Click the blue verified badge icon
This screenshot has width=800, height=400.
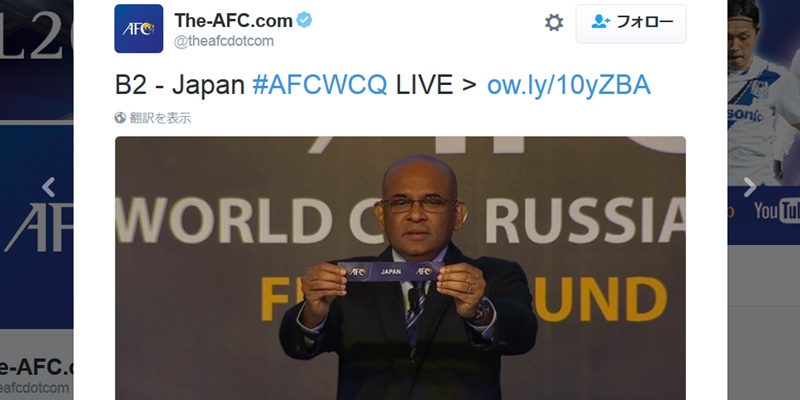click(304, 20)
